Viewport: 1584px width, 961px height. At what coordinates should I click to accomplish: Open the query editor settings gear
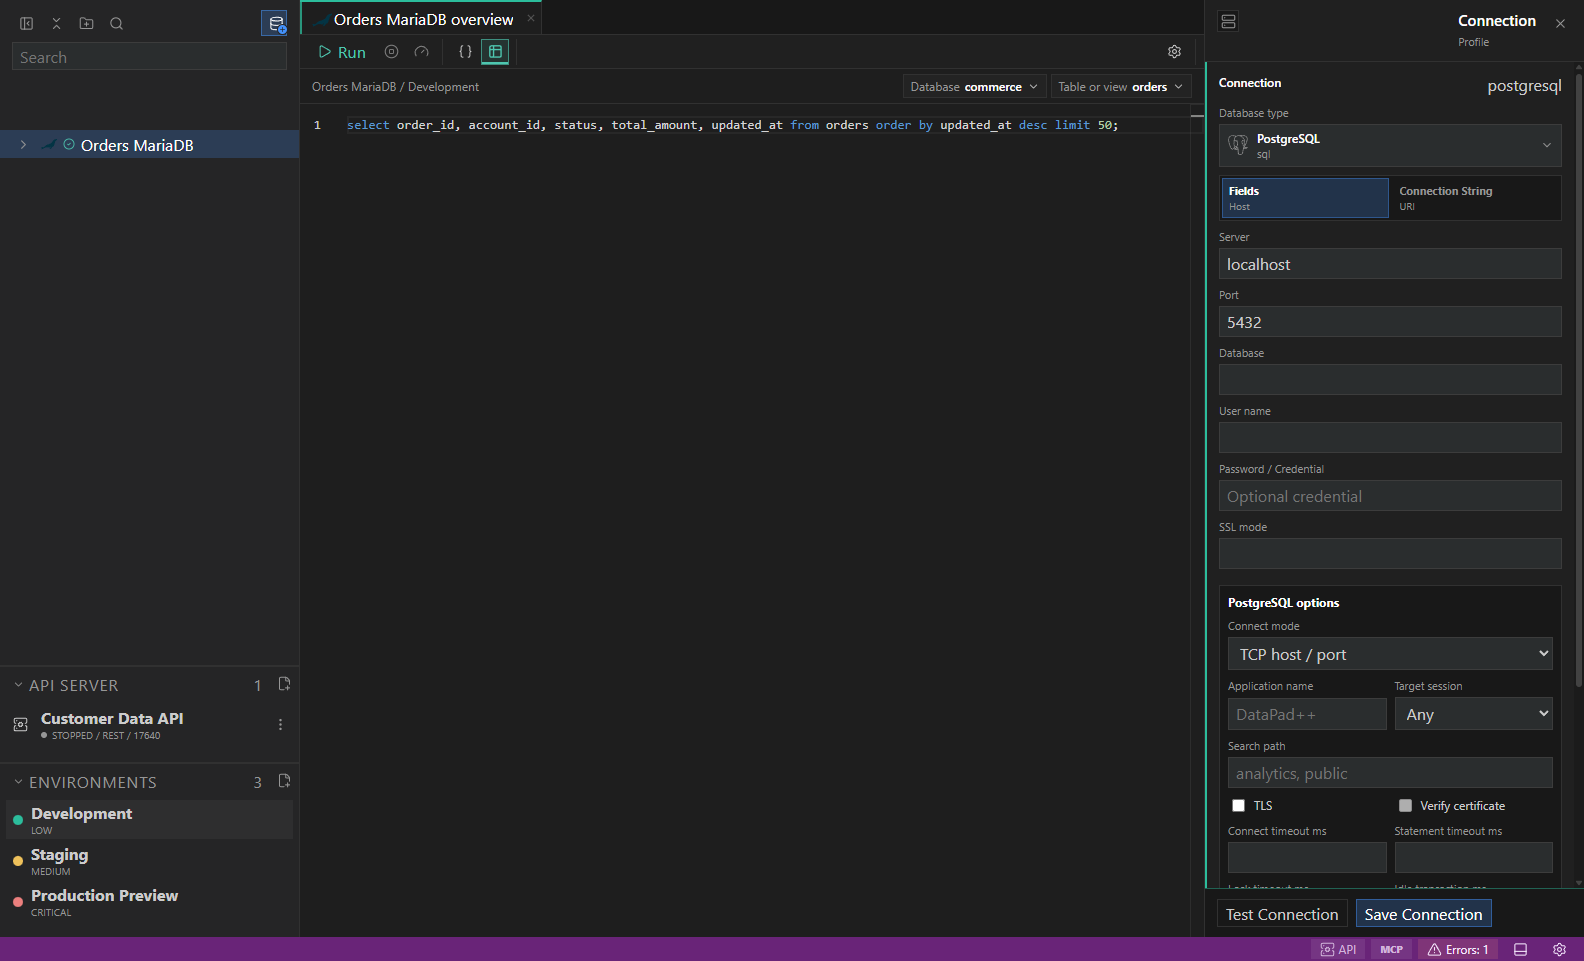click(x=1175, y=52)
